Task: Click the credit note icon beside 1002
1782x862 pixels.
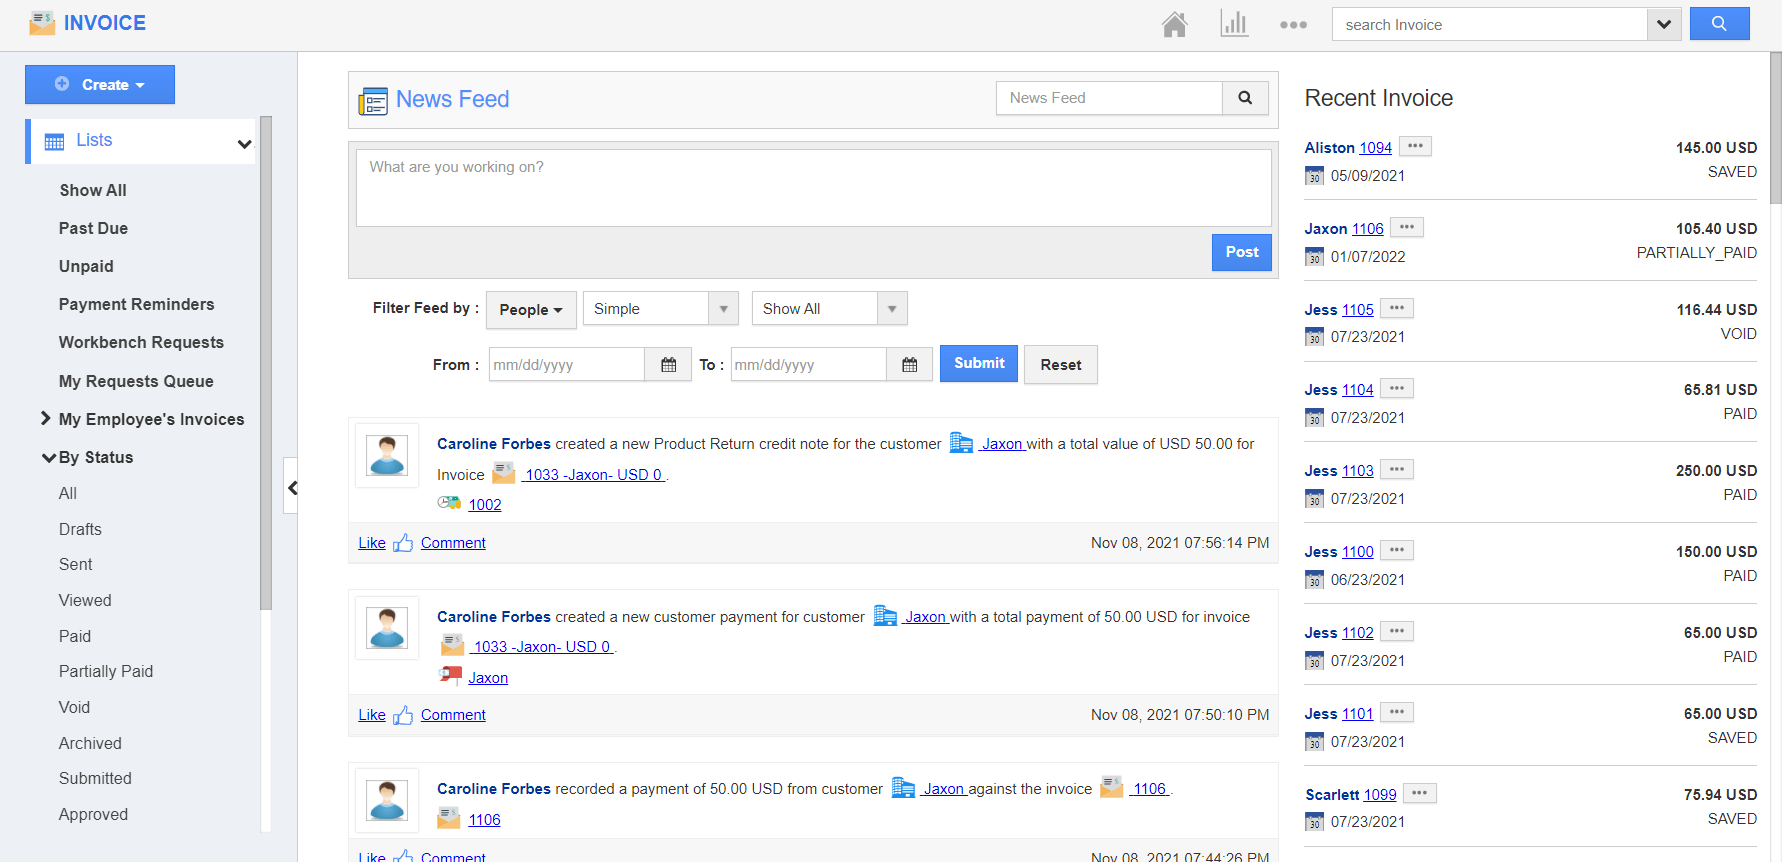Action: tap(449, 503)
